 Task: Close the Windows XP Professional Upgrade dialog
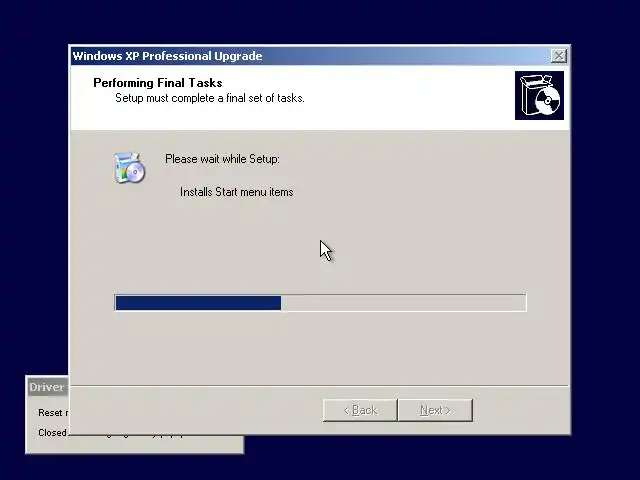pos(558,56)
